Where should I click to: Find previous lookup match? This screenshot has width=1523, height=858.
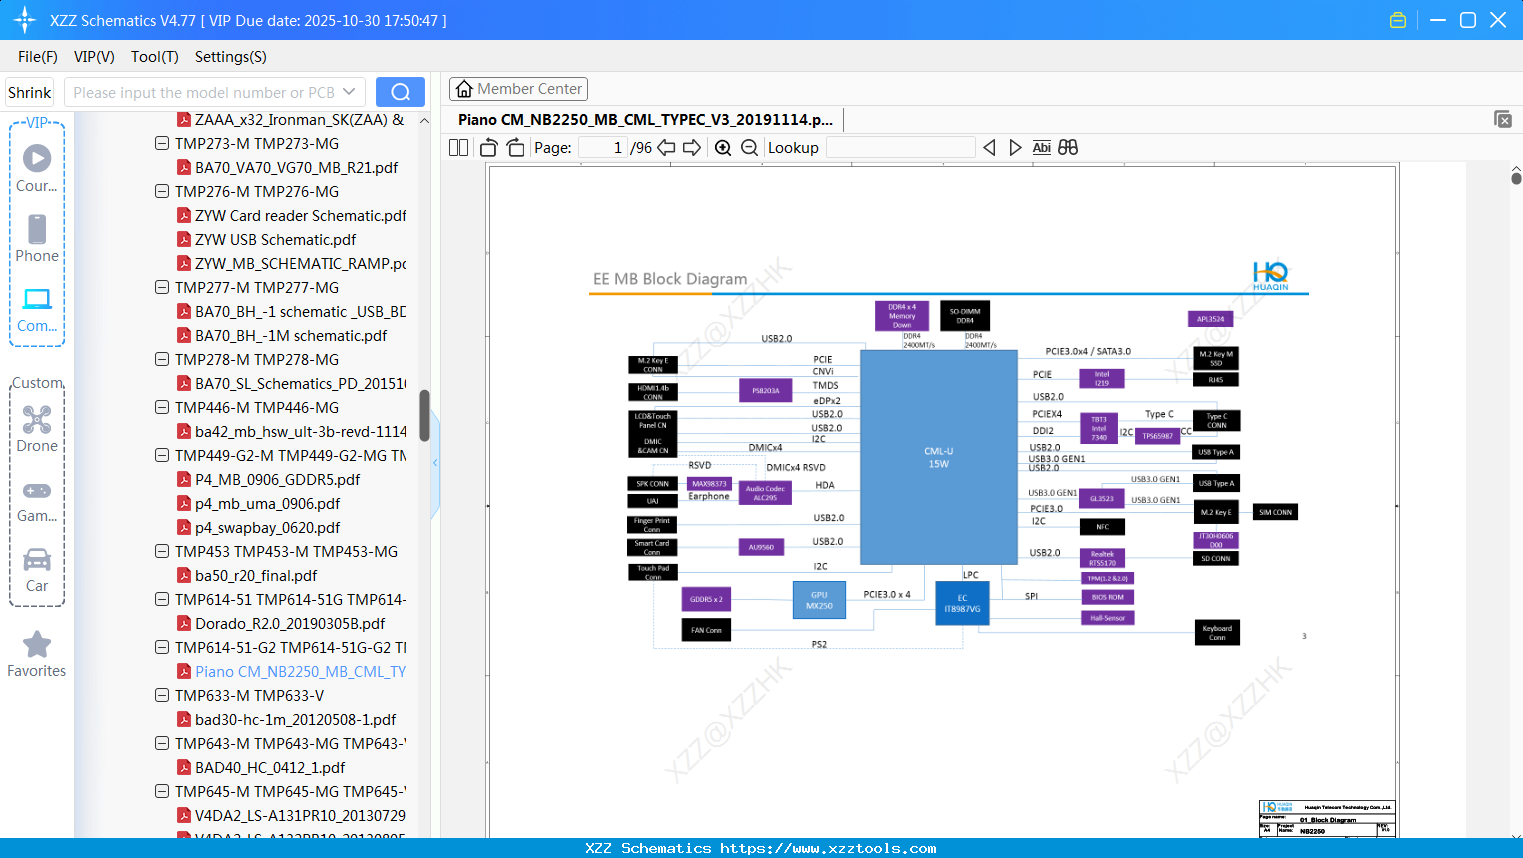pyautogui.click(x=989, y=148)
